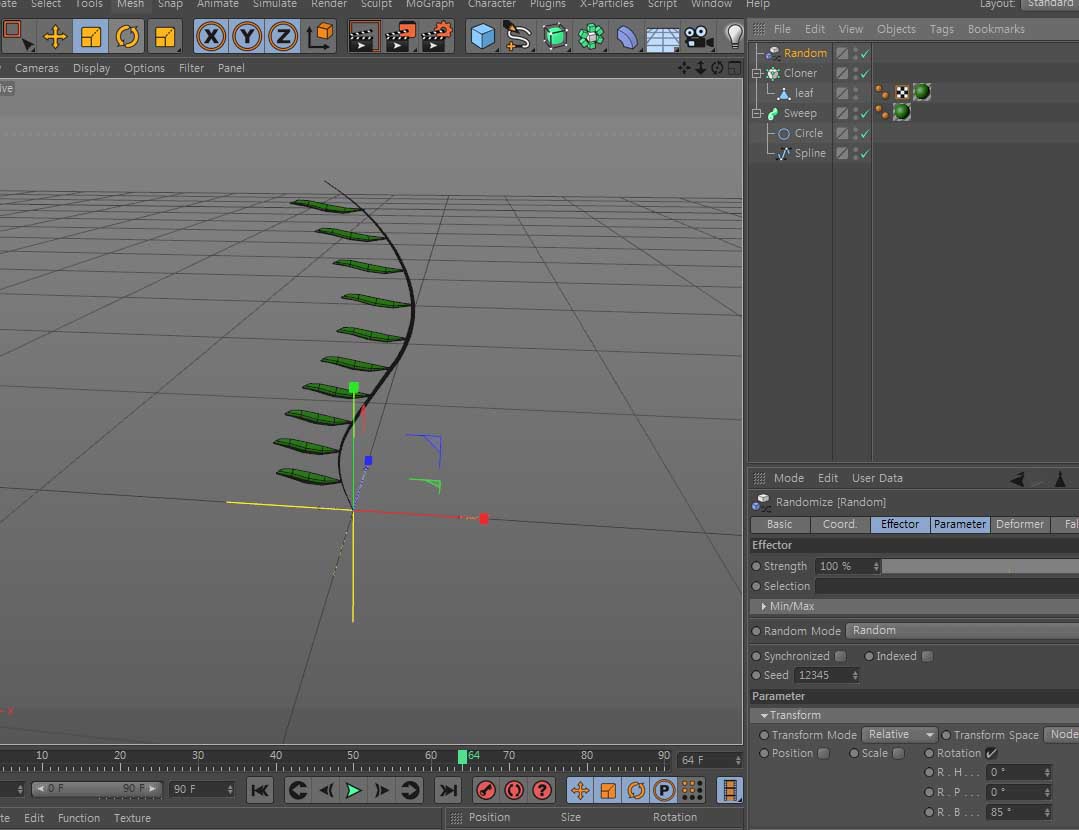Viewport: 1079px width, 830px height.
Task: Click the Camera object icon
Action: (698, 38)
